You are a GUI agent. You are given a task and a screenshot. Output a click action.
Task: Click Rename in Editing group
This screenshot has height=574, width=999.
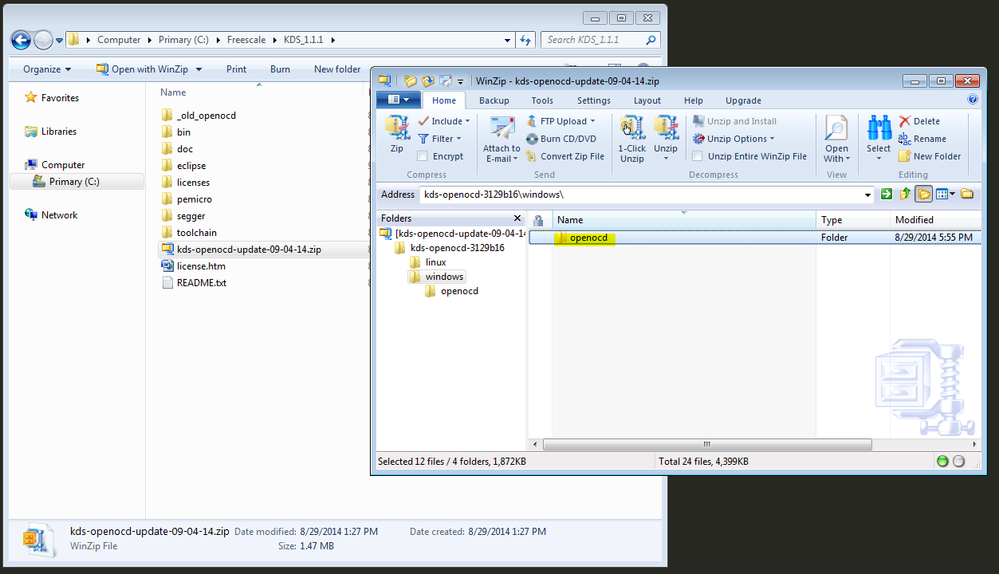click(x=923, y=138)
